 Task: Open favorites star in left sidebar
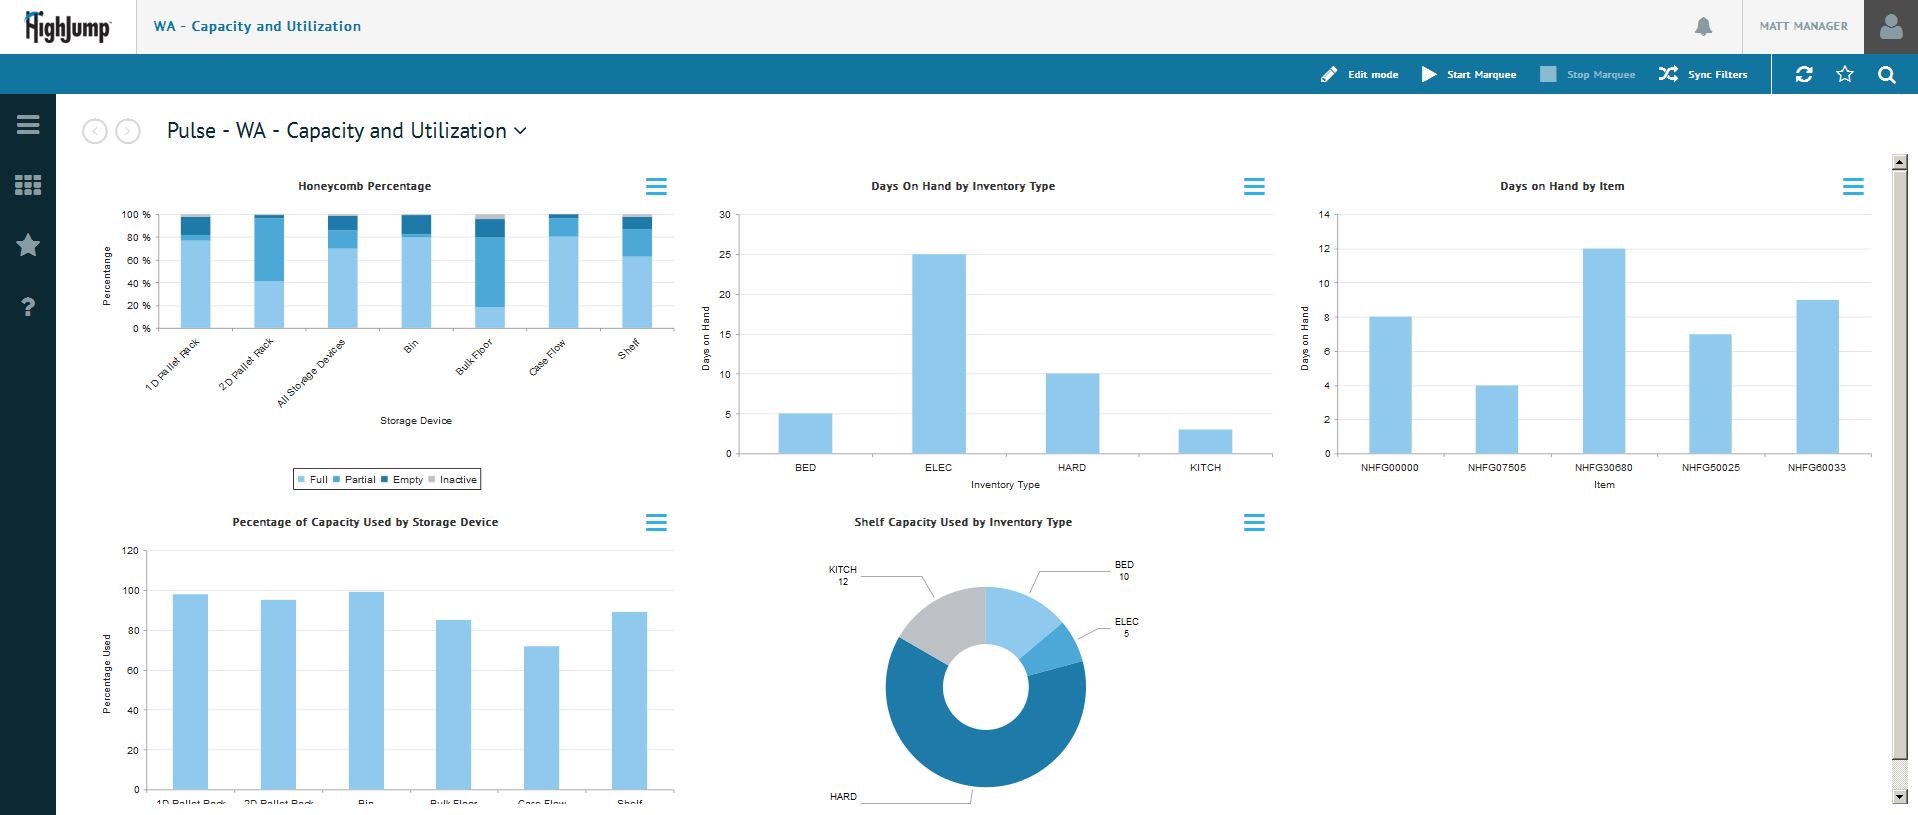(28, 245)
